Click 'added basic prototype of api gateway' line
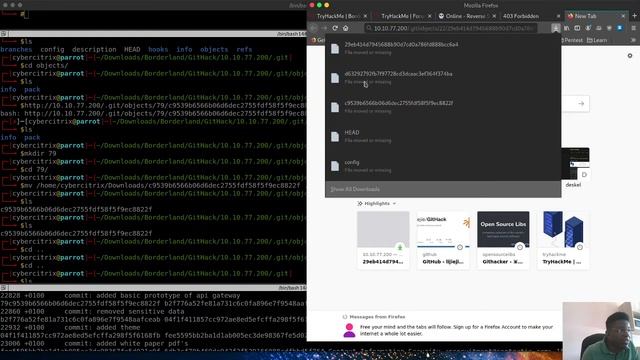640x360 pixels. tap(168, 296)
